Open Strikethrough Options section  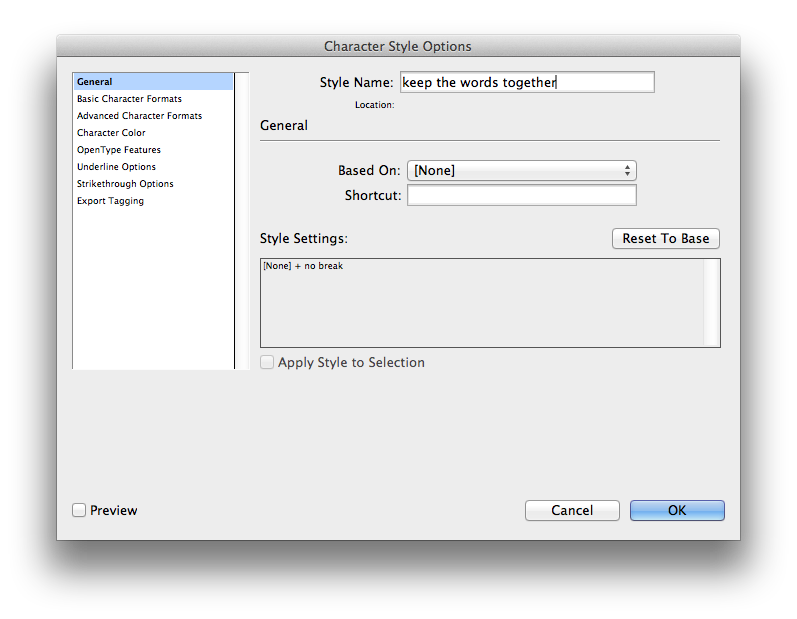125,184
